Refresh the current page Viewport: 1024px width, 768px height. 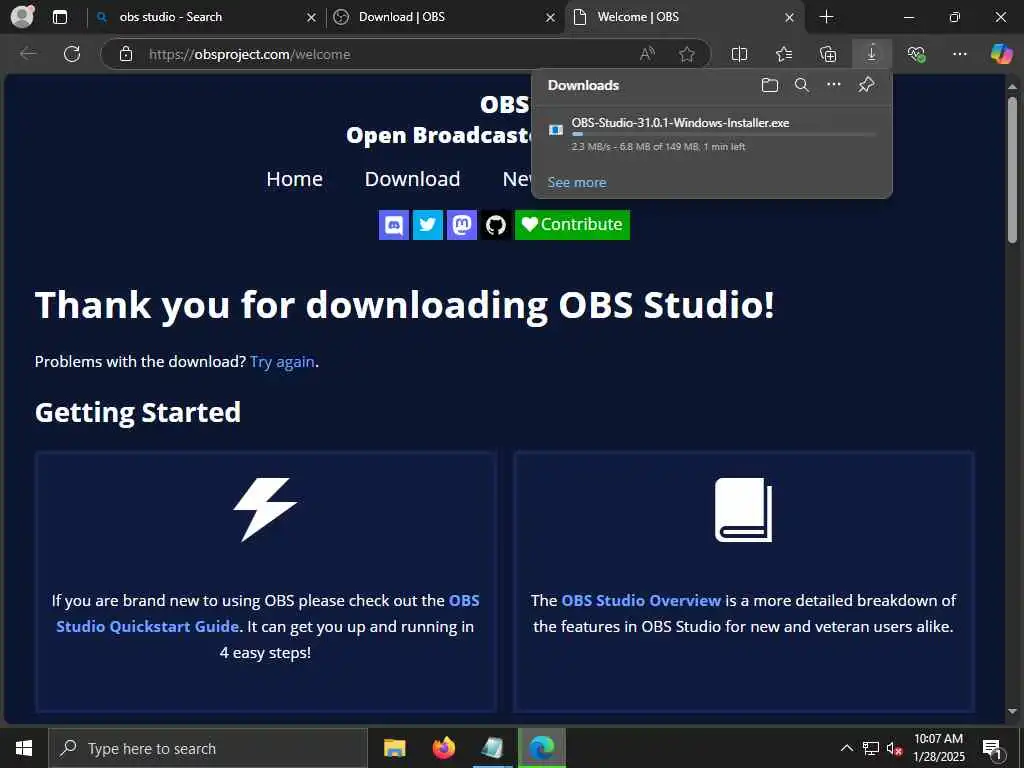point(72,54)
